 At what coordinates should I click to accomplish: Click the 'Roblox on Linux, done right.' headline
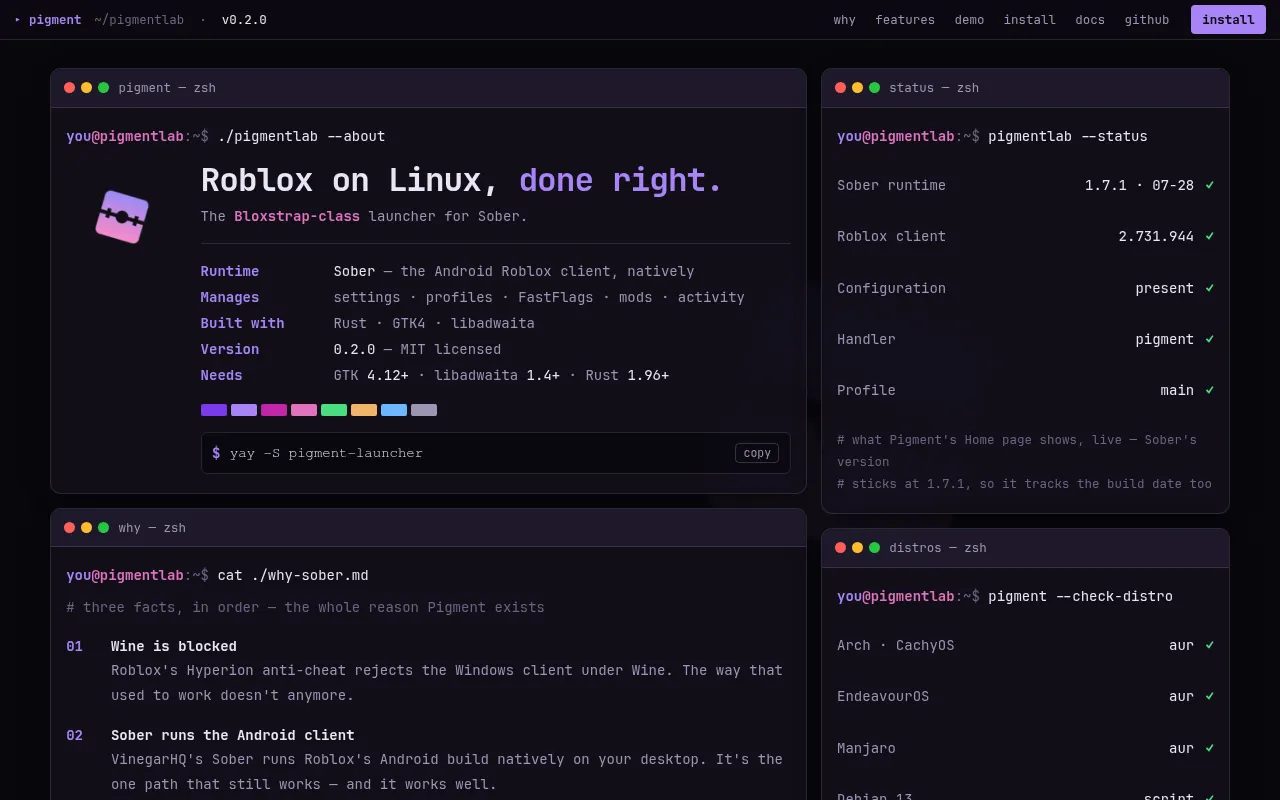(x=461, y=181)
